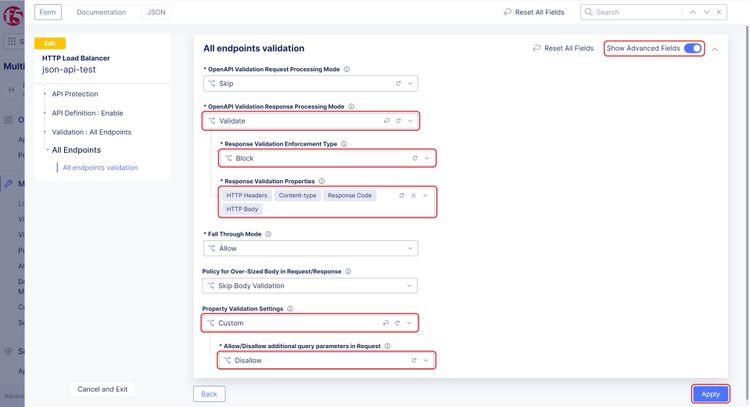Go to the previous search result using the up arrow
The height and width of the screenshot is (407, 750).
692,12
